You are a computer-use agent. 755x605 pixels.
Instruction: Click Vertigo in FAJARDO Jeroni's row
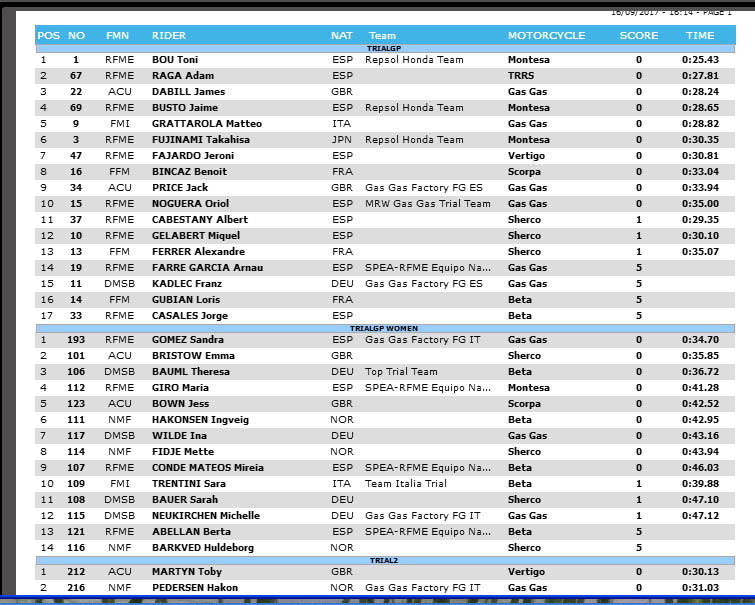click(x=526, y=156)
